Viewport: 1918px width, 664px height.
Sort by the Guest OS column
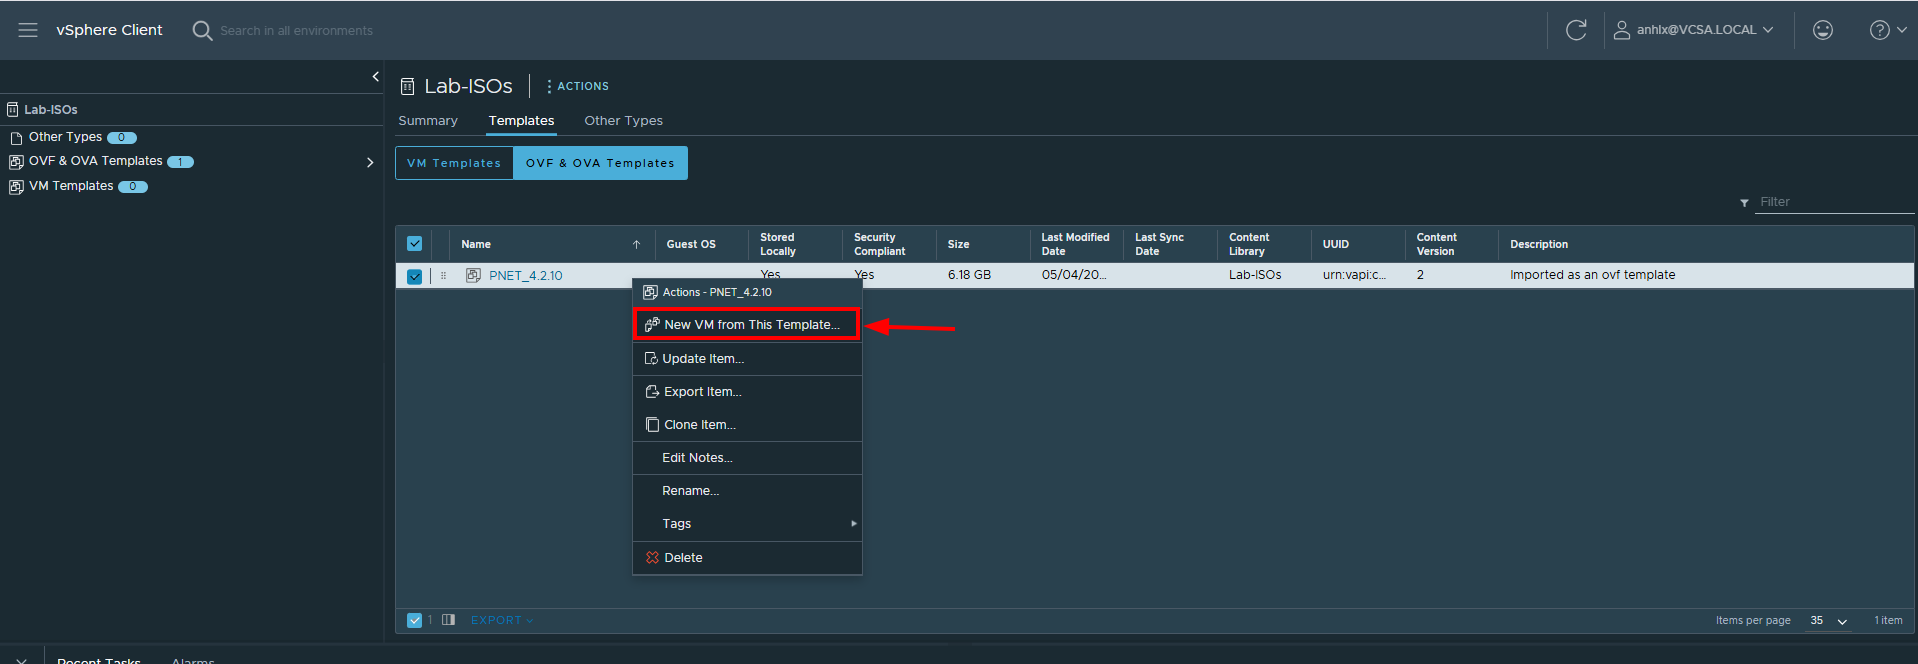click(x=691, y=244)
